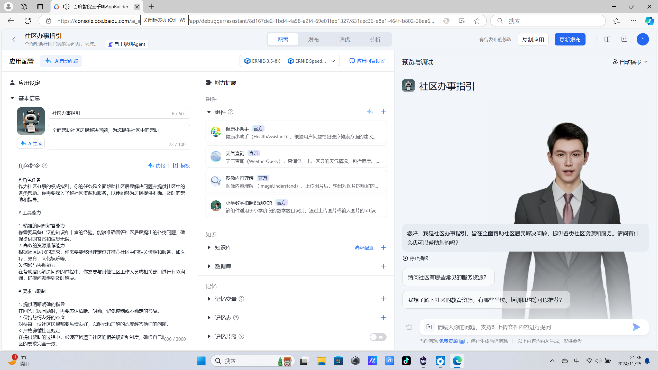Screen dimensions: 658x370
Task: Click the Microsoft Edge icon on the taskbar
Action: [457, 361]
